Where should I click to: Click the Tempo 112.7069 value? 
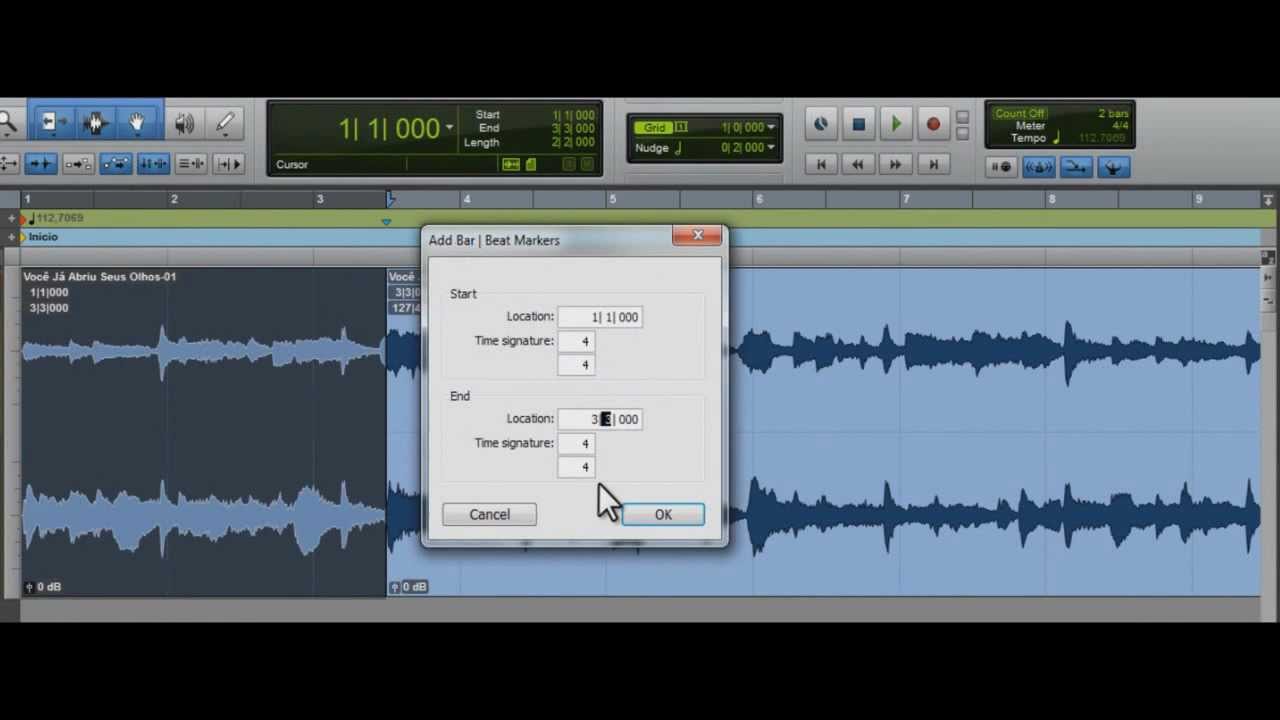click(1103, 138)
